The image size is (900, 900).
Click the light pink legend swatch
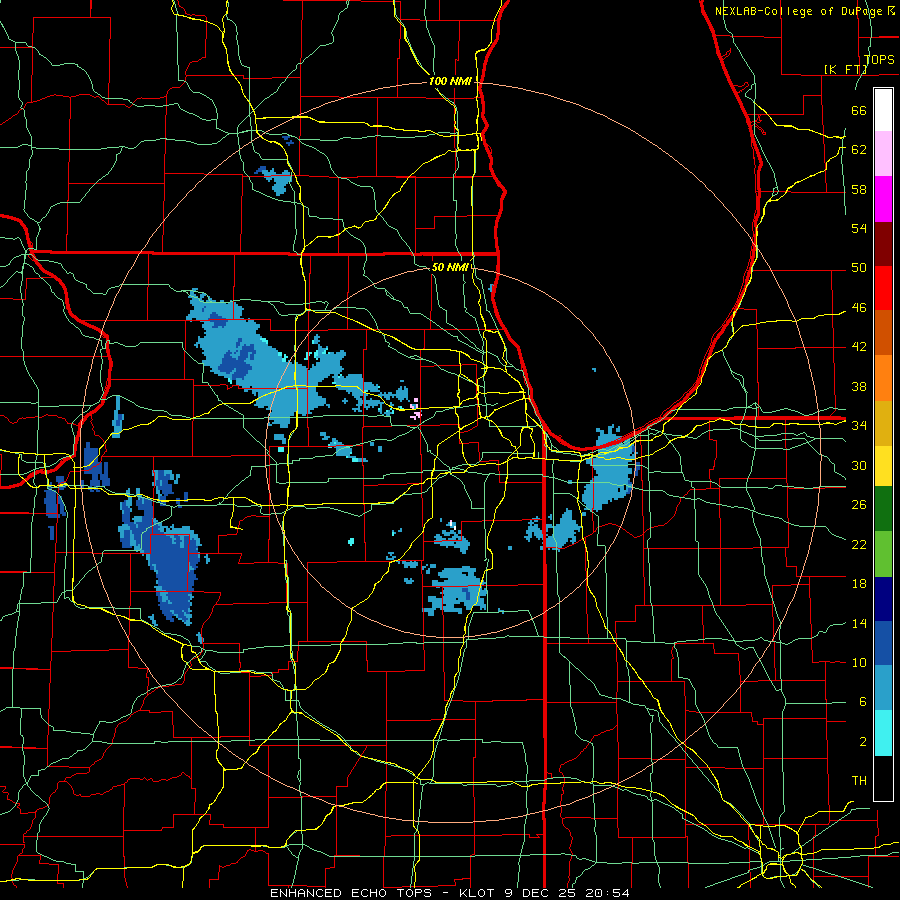883,154
